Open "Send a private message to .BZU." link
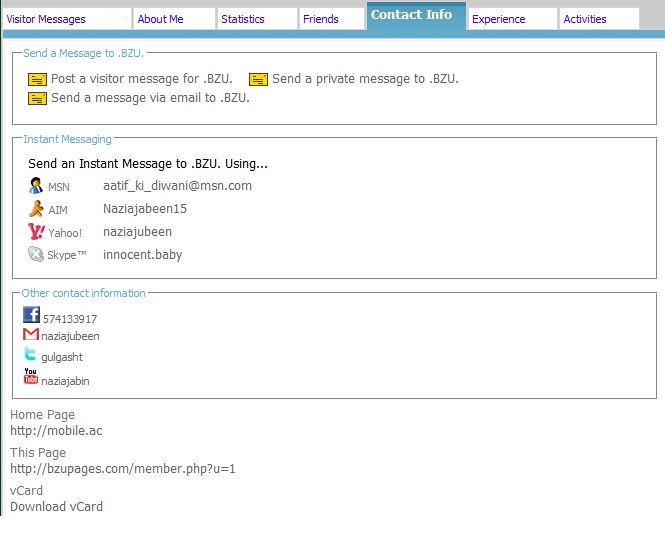 (x=365, y=79)
